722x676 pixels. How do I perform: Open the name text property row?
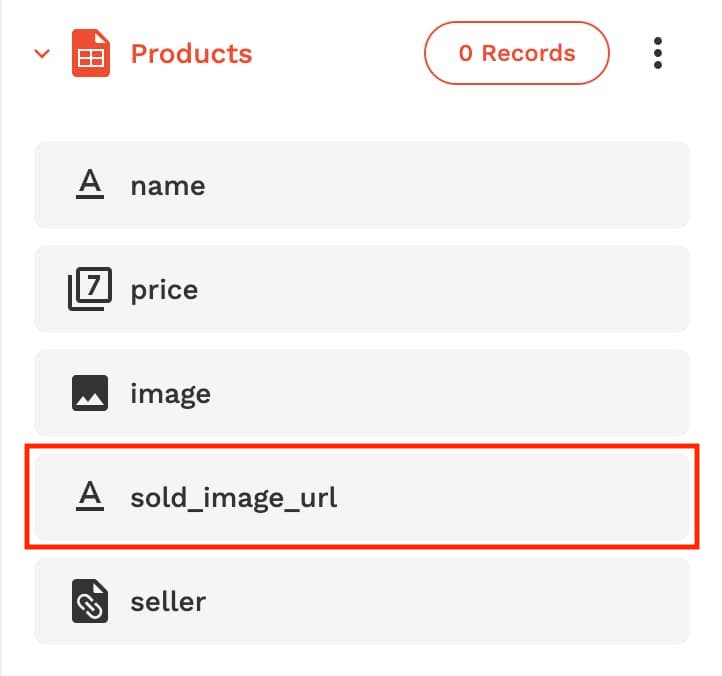362,185
